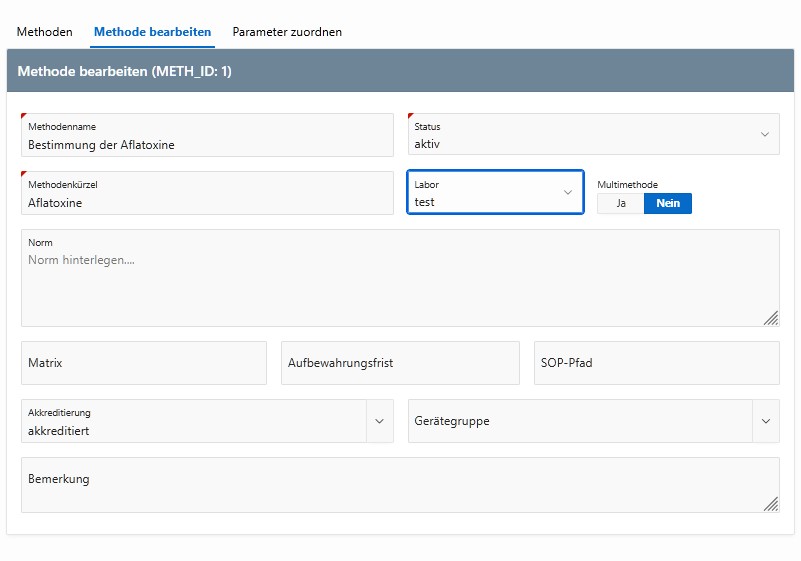
Task: Open the Labor dropdown showing test
Action: tap(496, 192)
